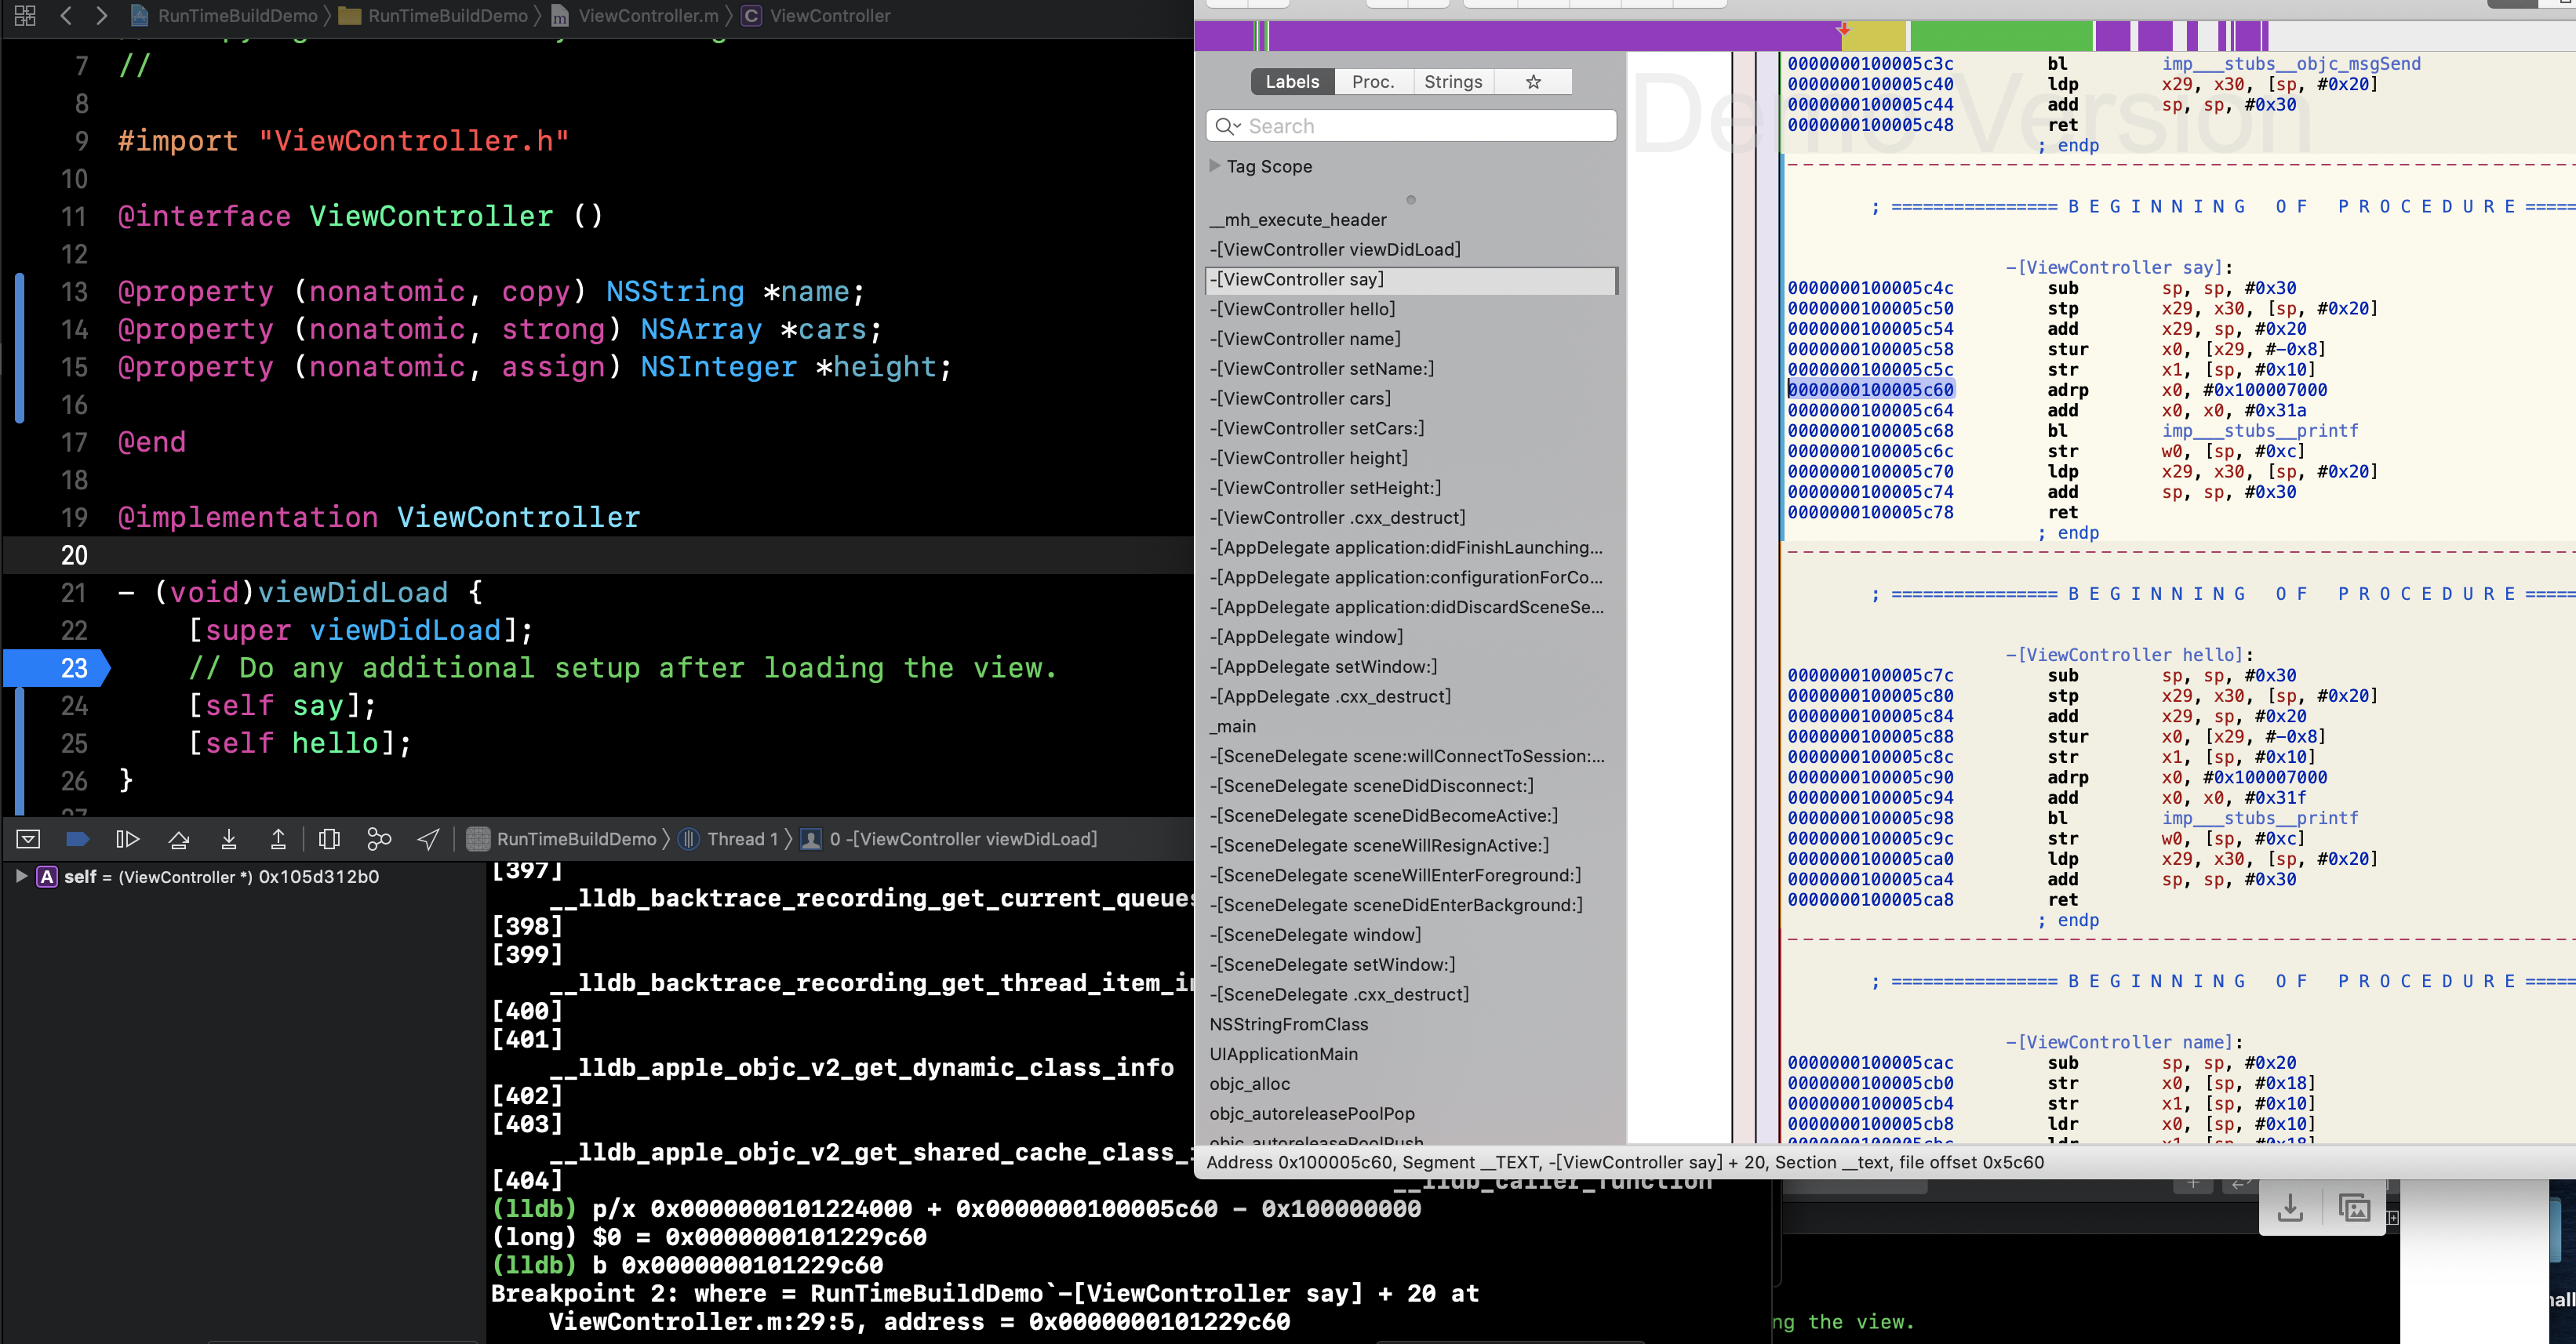Click the 0x100007000 operand at address 5c60
The height and width of the screenshot is (1344, 2576).
tap(2265, 390)
